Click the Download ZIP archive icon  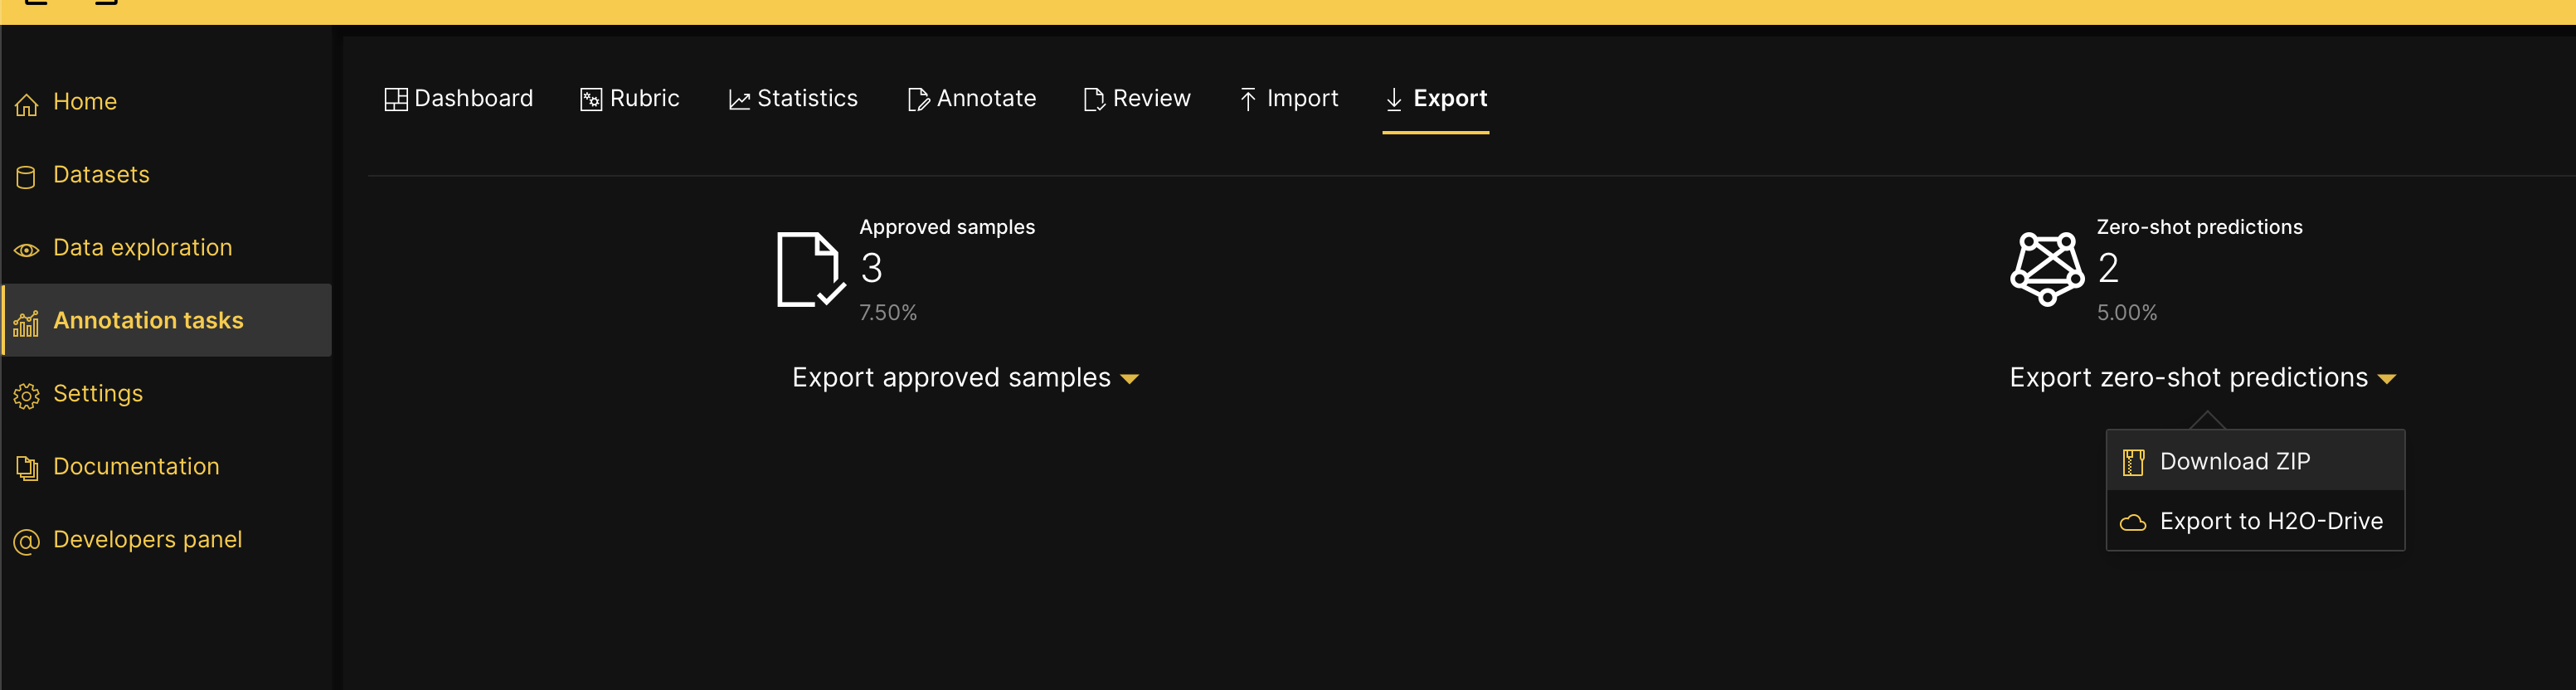[2133, 461]
